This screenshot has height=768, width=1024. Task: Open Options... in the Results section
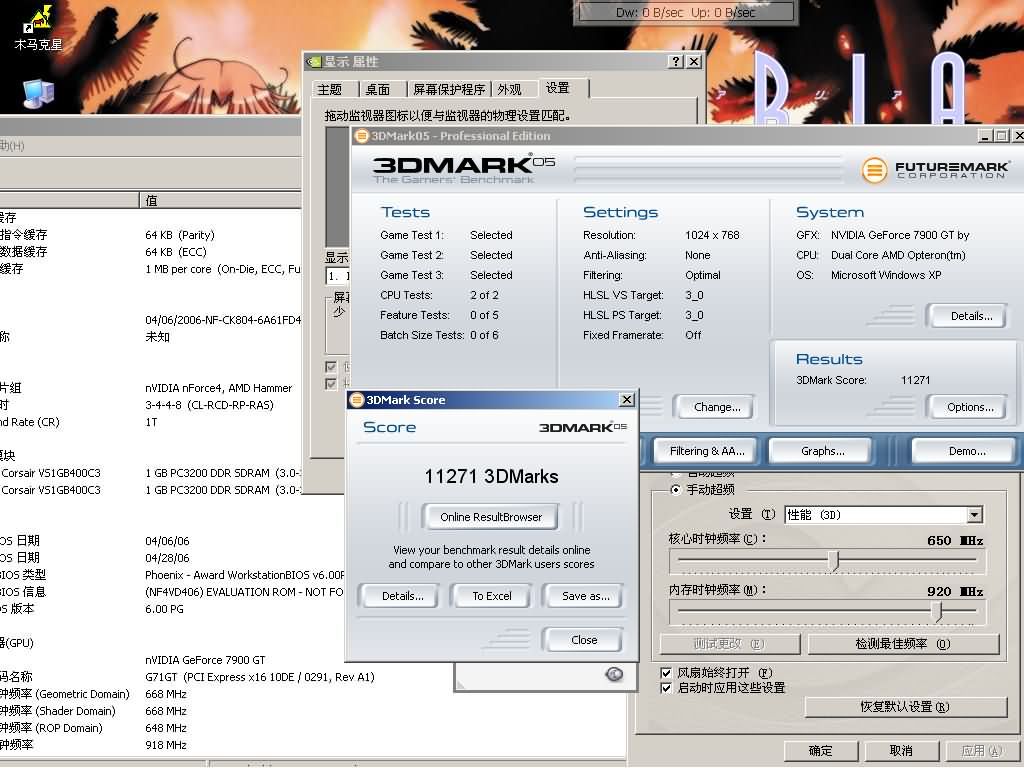pyautogui.click(x=970, y=407)
